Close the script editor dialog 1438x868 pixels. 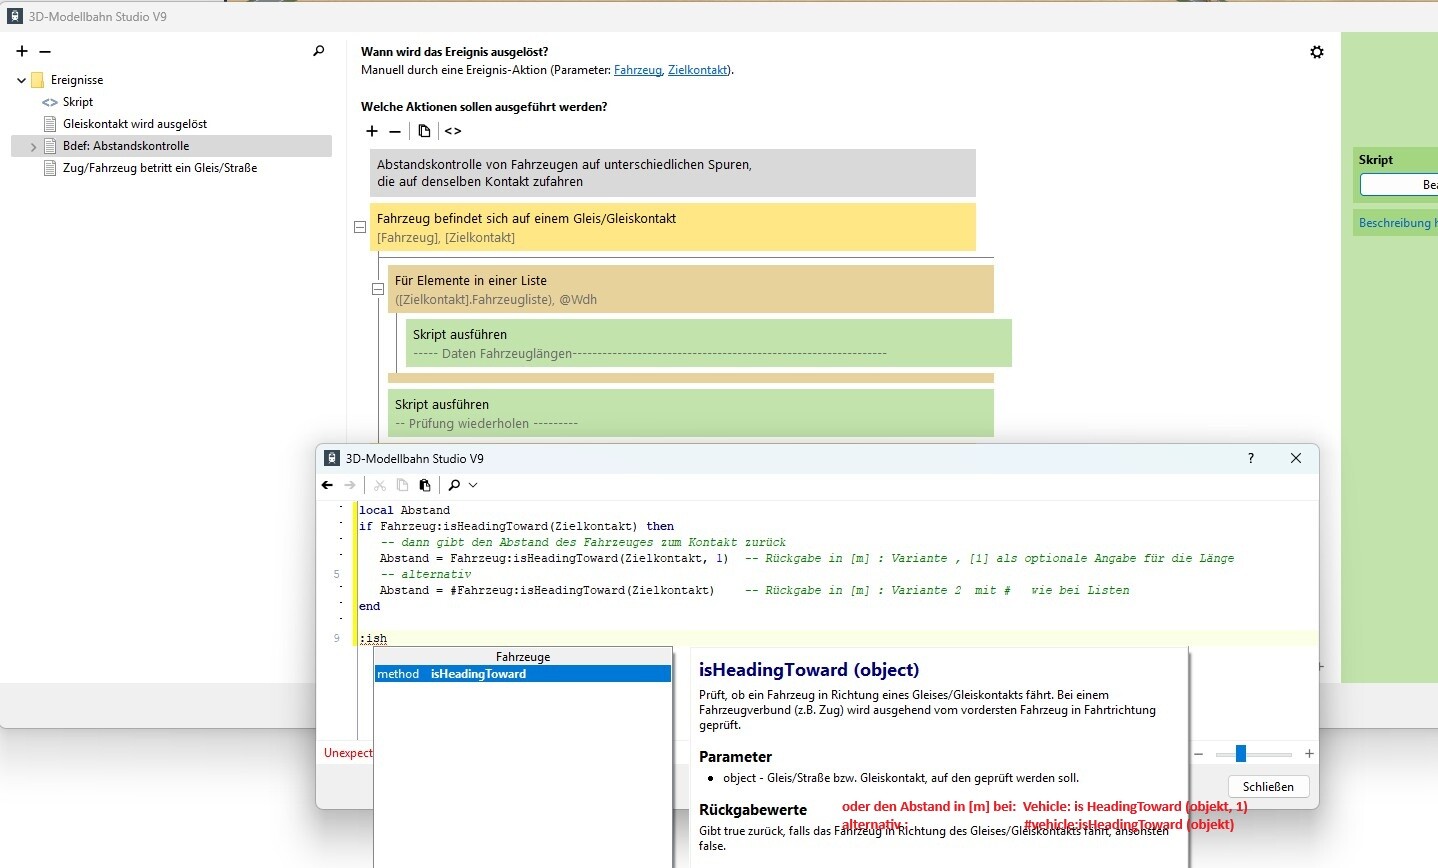coord(1296,458)
